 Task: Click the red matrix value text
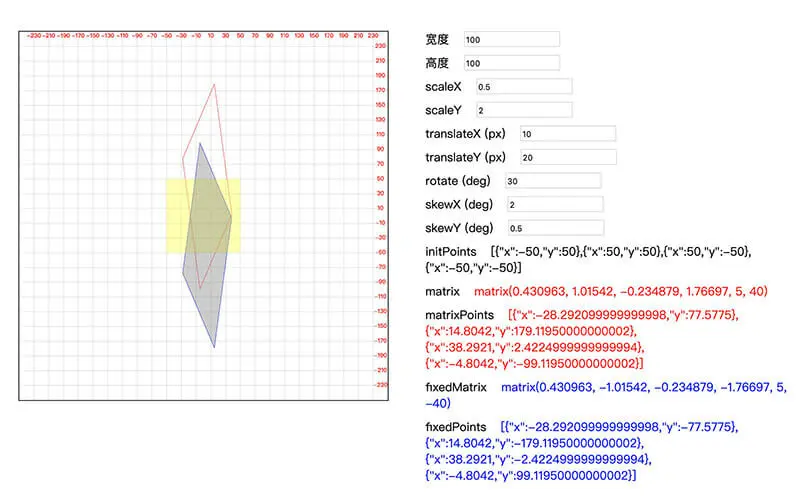click(620, 291)
